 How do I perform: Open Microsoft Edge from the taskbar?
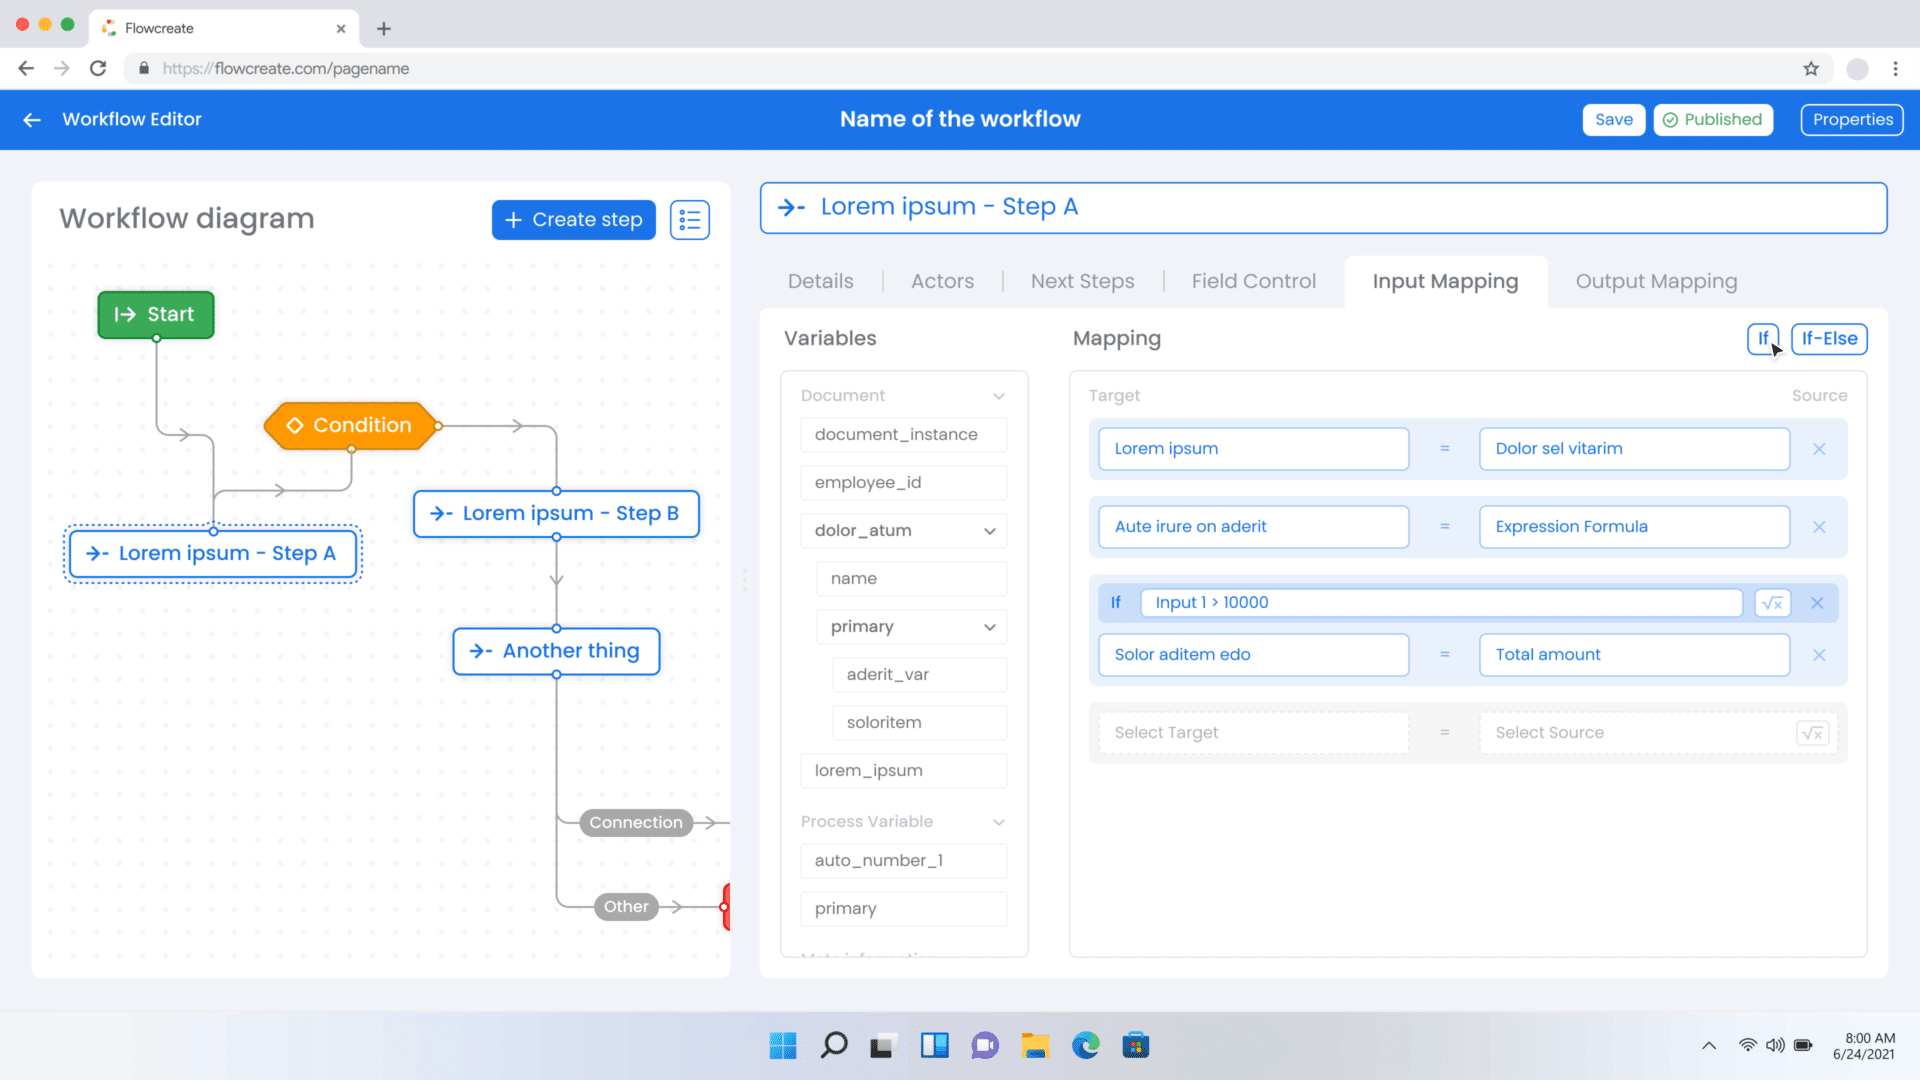coord(1085,1045)
